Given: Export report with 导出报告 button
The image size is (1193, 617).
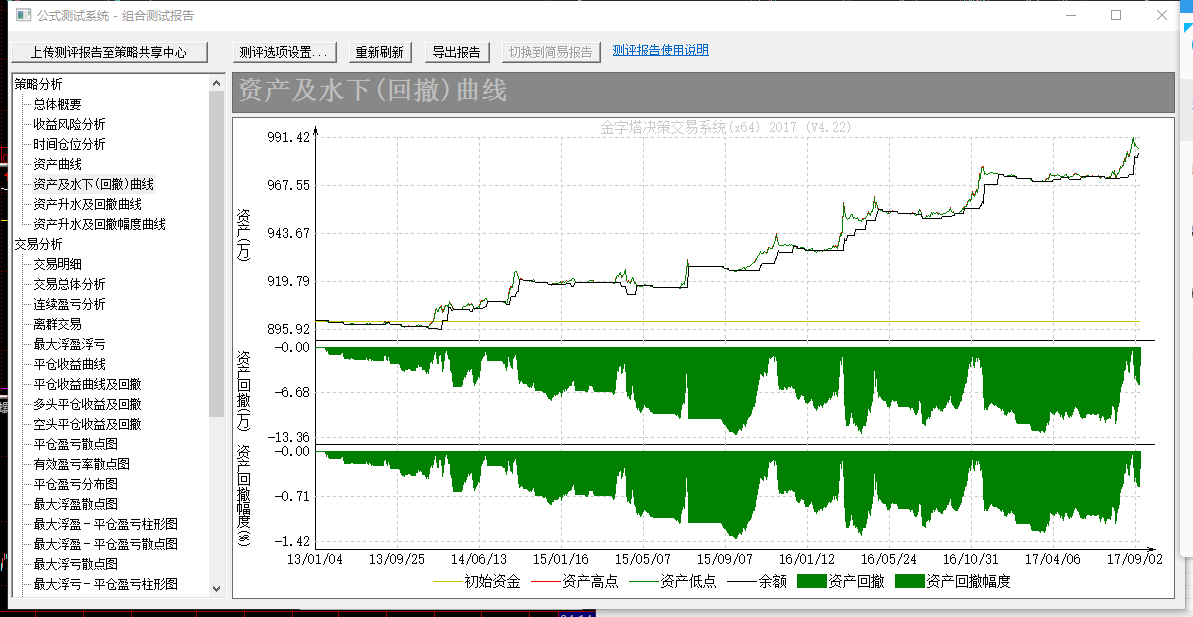Looking at the screenshot, I should (455, 52).
